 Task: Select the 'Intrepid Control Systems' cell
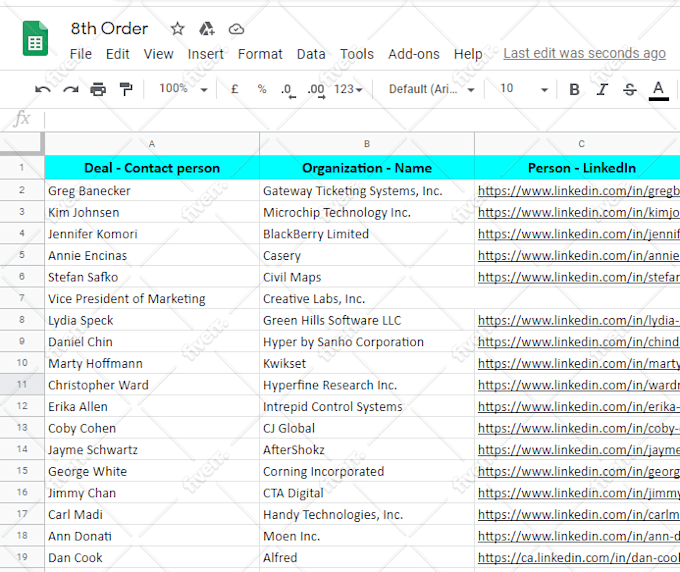click(x=367, y=406)
